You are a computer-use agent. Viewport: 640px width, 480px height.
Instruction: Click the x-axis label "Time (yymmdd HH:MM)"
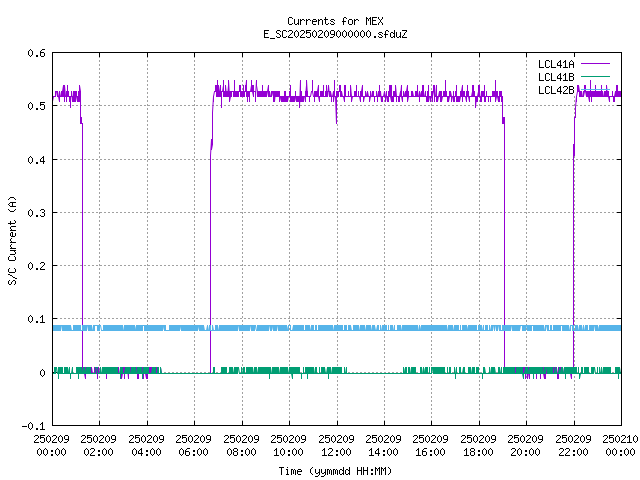335,471
